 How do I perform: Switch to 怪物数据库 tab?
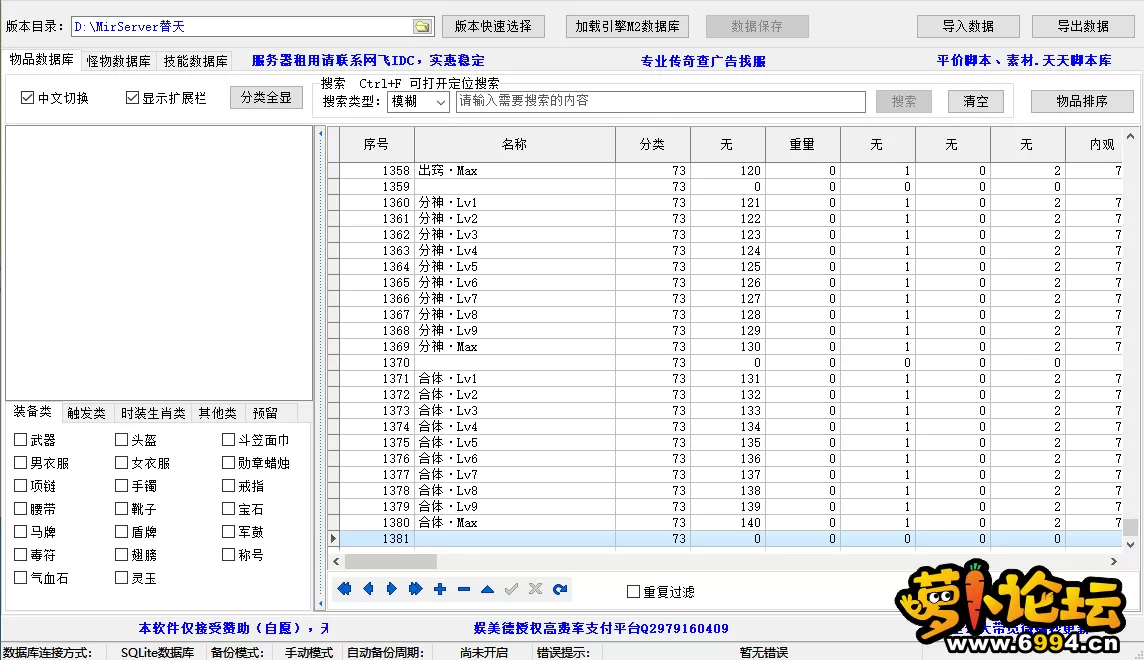coord(118,61)
